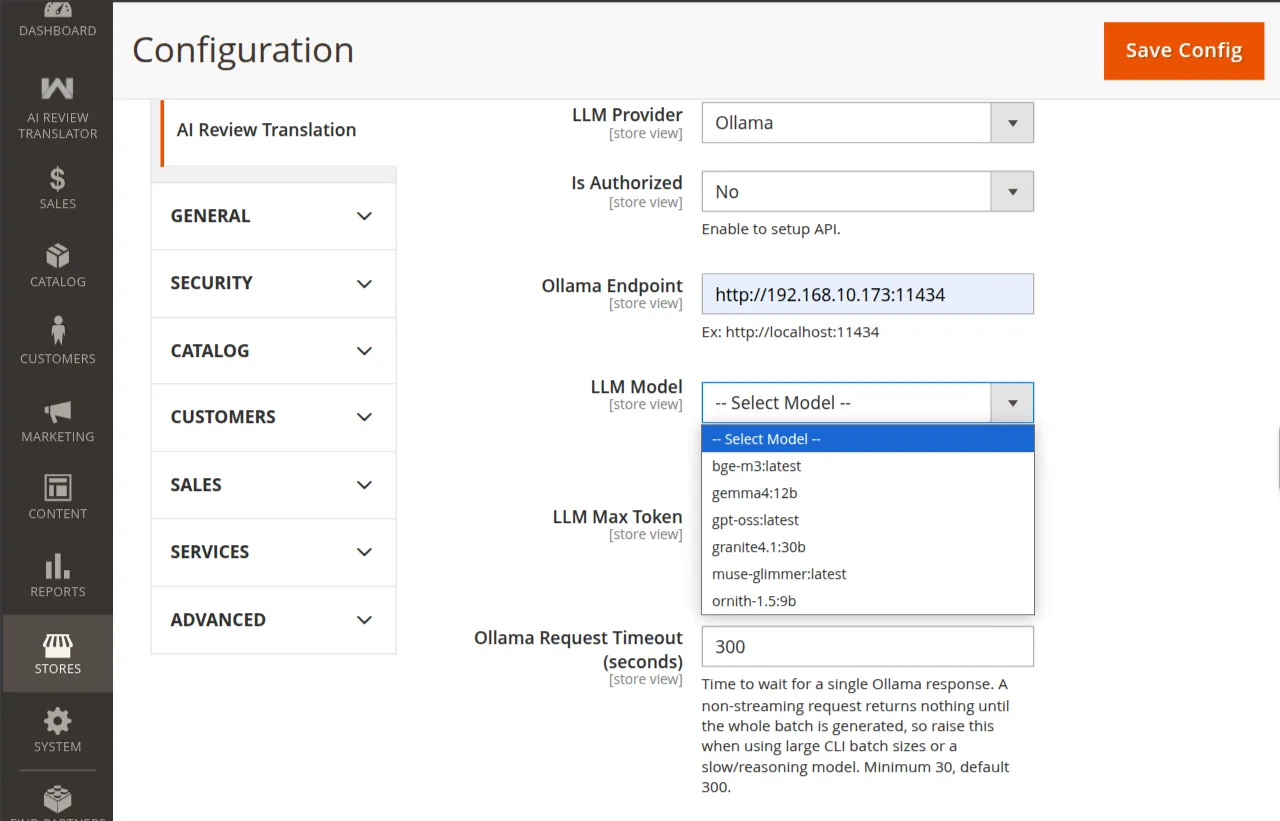This screenshot has height=821, width=1280.
Task: Select ornith-1.5:9b from the model list
Action: 867,601
